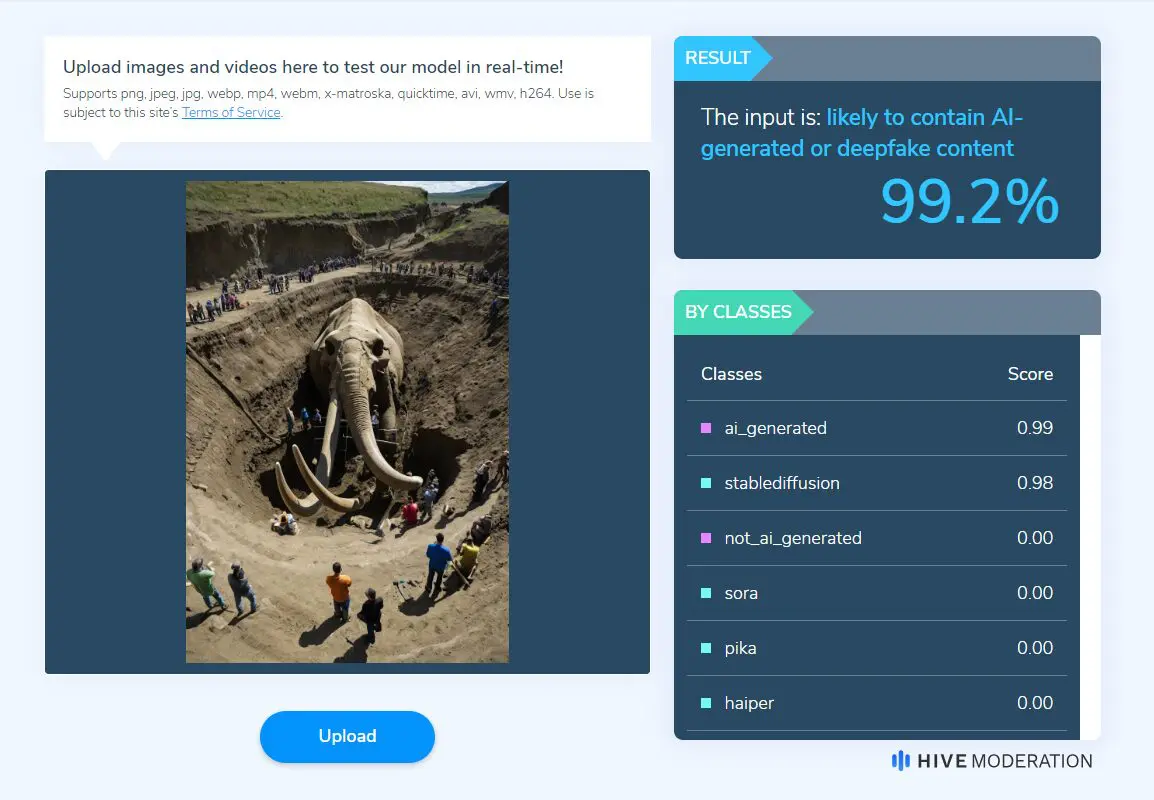Click the not_ai_generated class label
The width and height of the screenshot is (1154, 800).
[793, 538]
